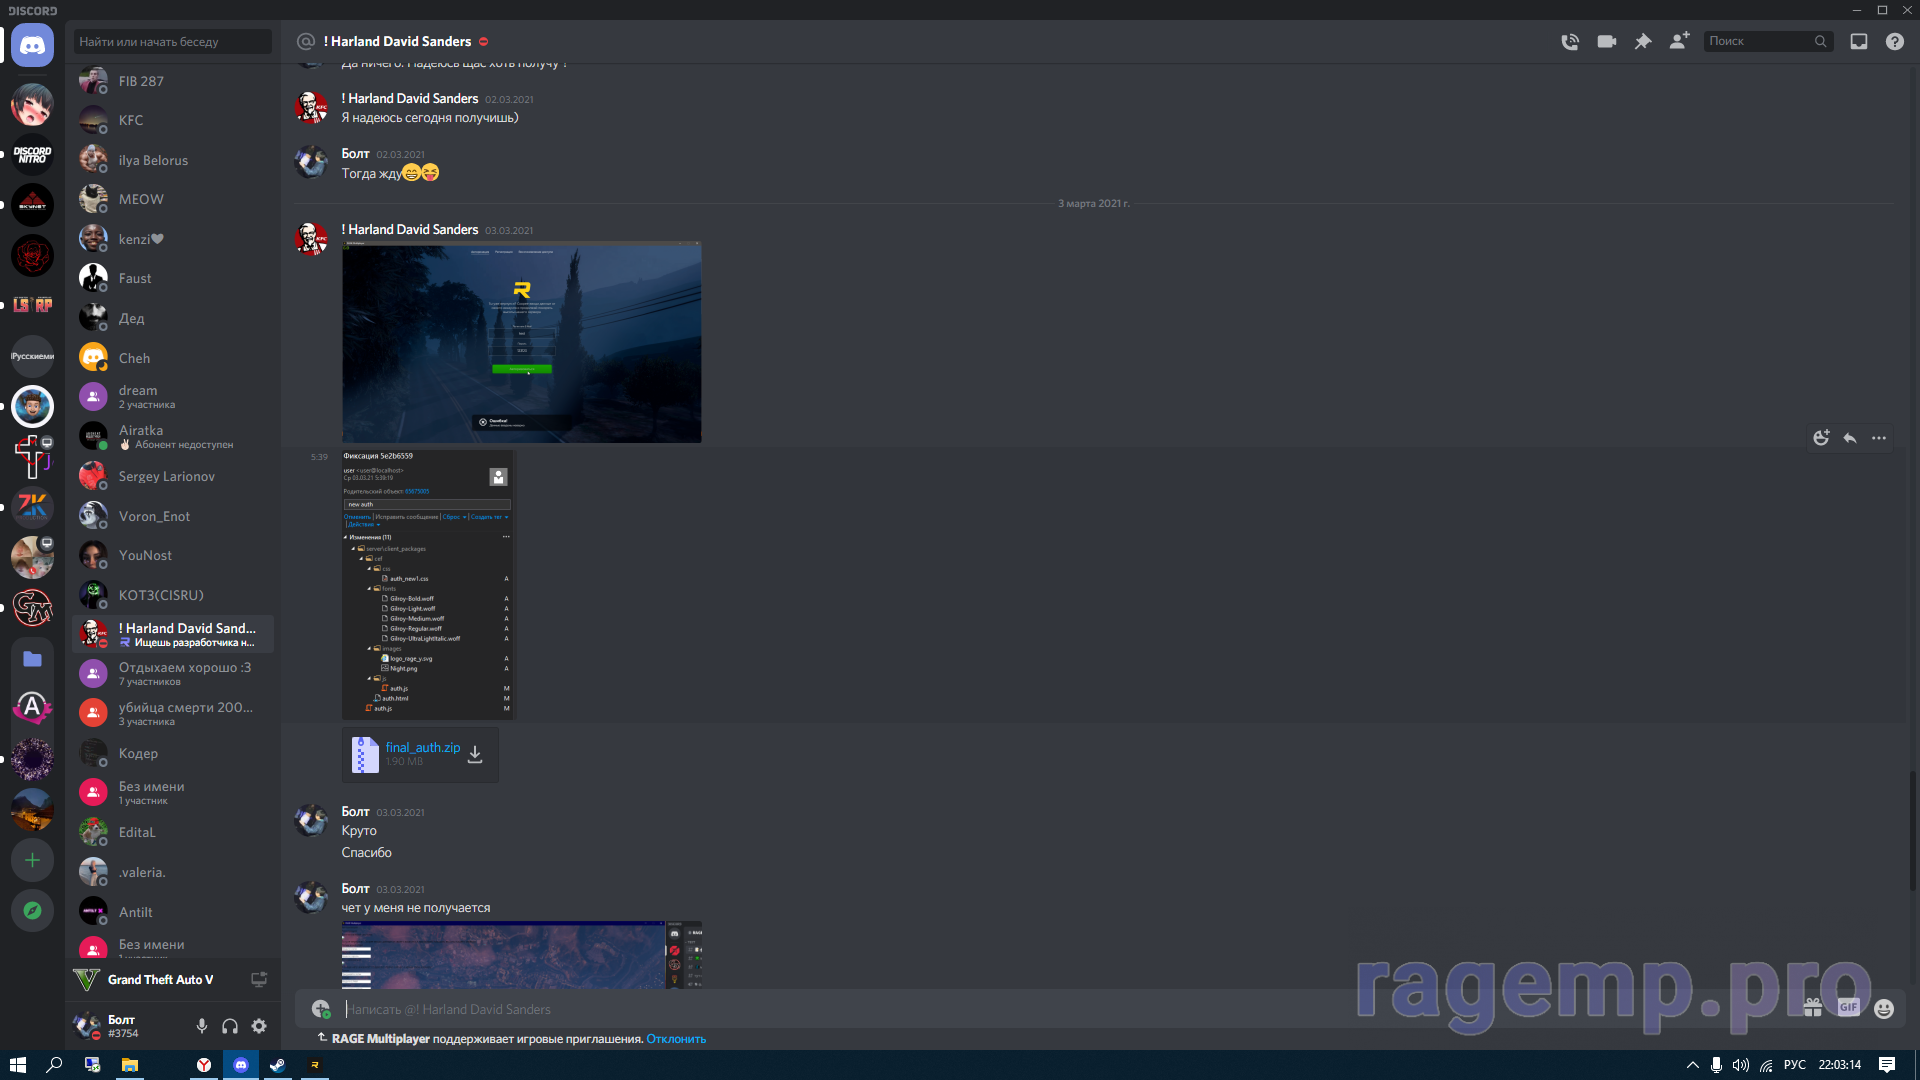This screenshot has height=1080, width=1920.
Task: Open the commit changes screenshot
Action: 428,584
